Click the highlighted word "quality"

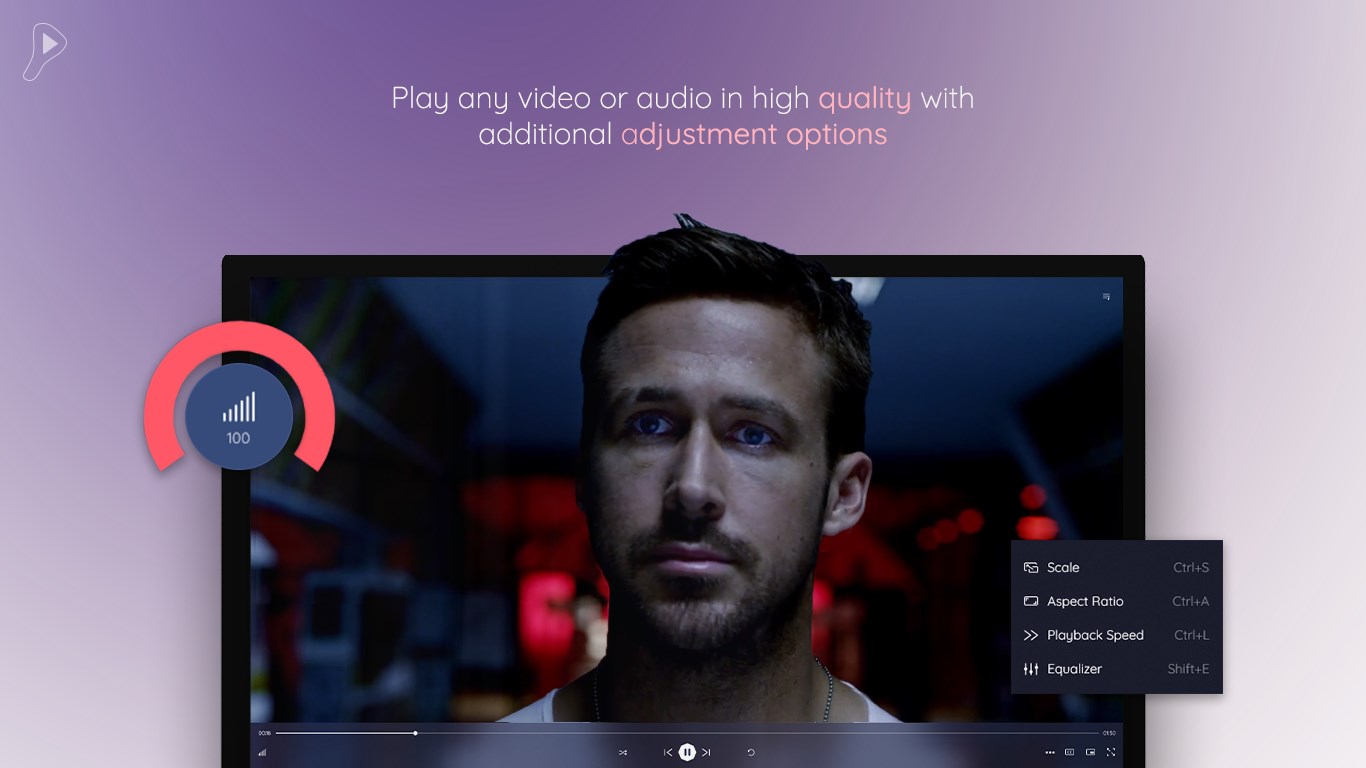865,98
